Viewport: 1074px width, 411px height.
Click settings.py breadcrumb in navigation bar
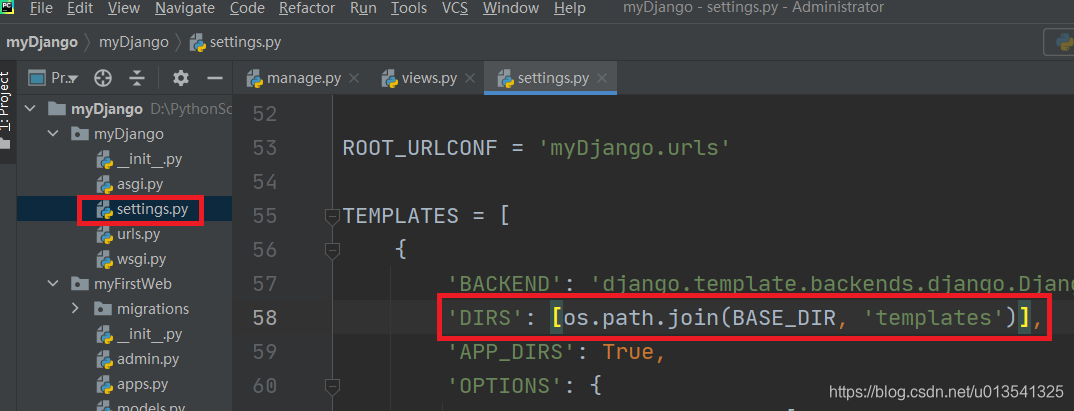click(x=236, y=42)
